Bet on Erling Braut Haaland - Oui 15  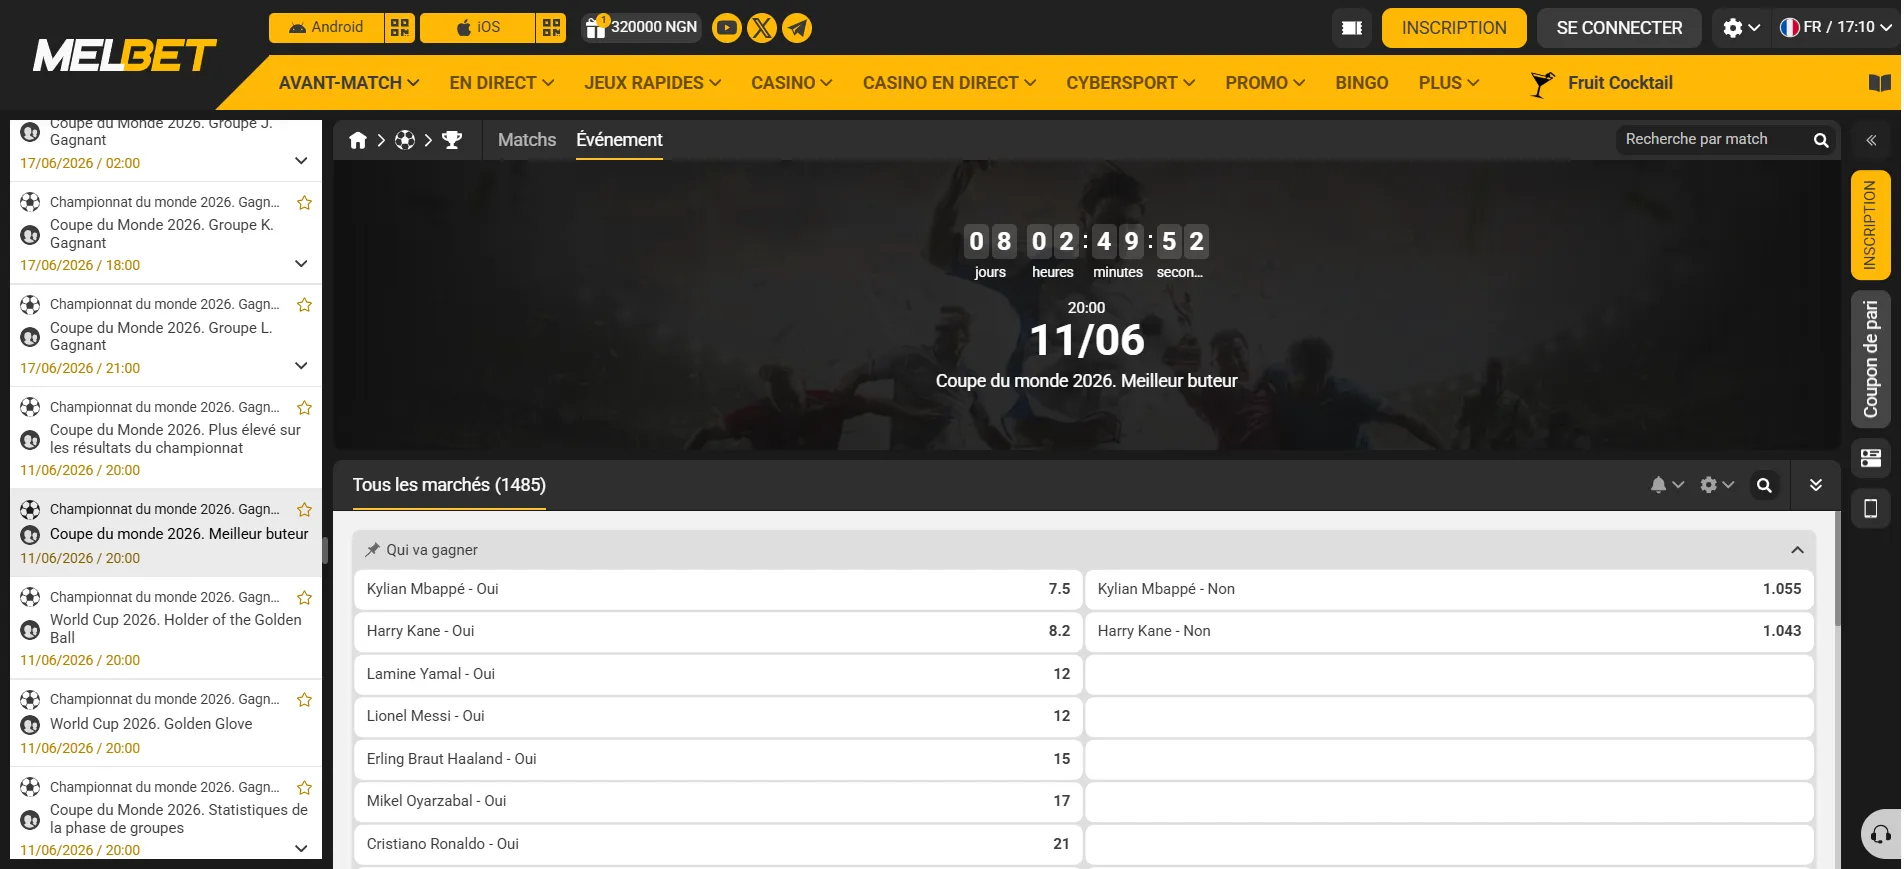pos(718,759)
